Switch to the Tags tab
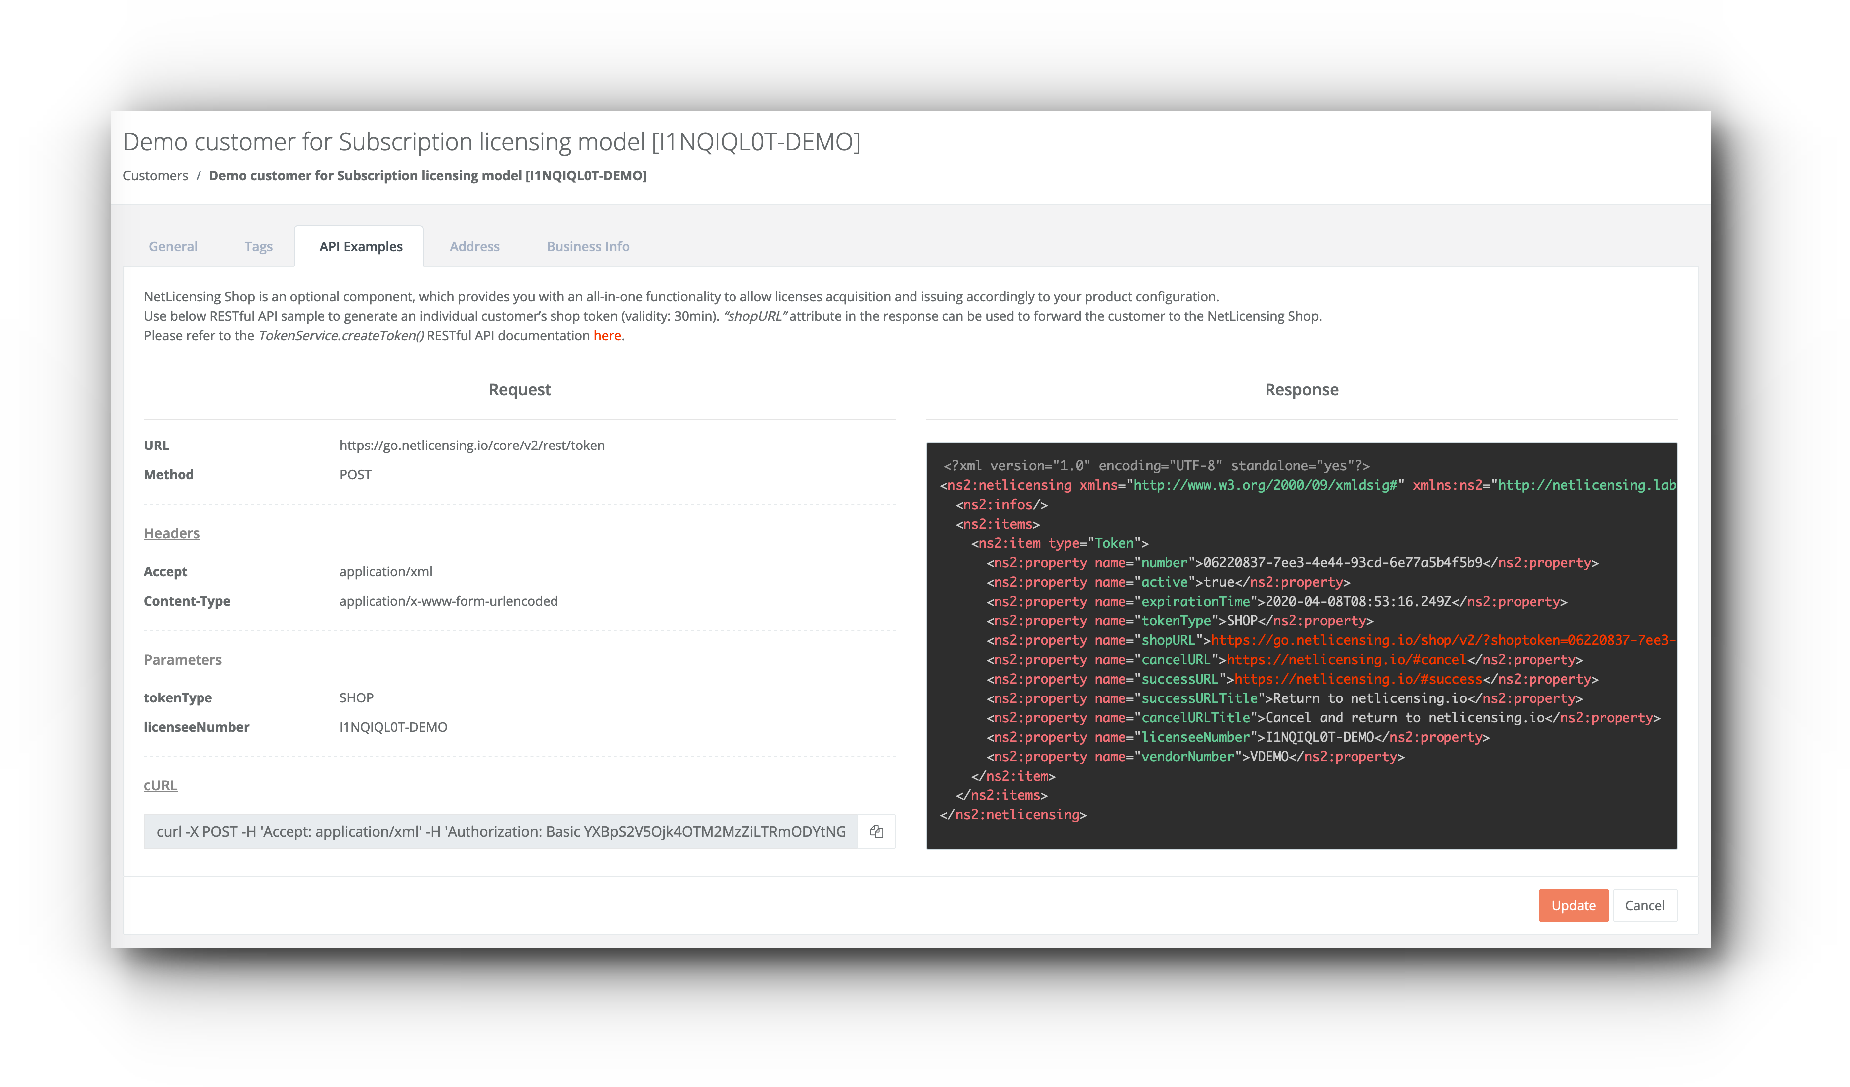This screenshot has width=1850, height=1087. [x=258, y=246]
